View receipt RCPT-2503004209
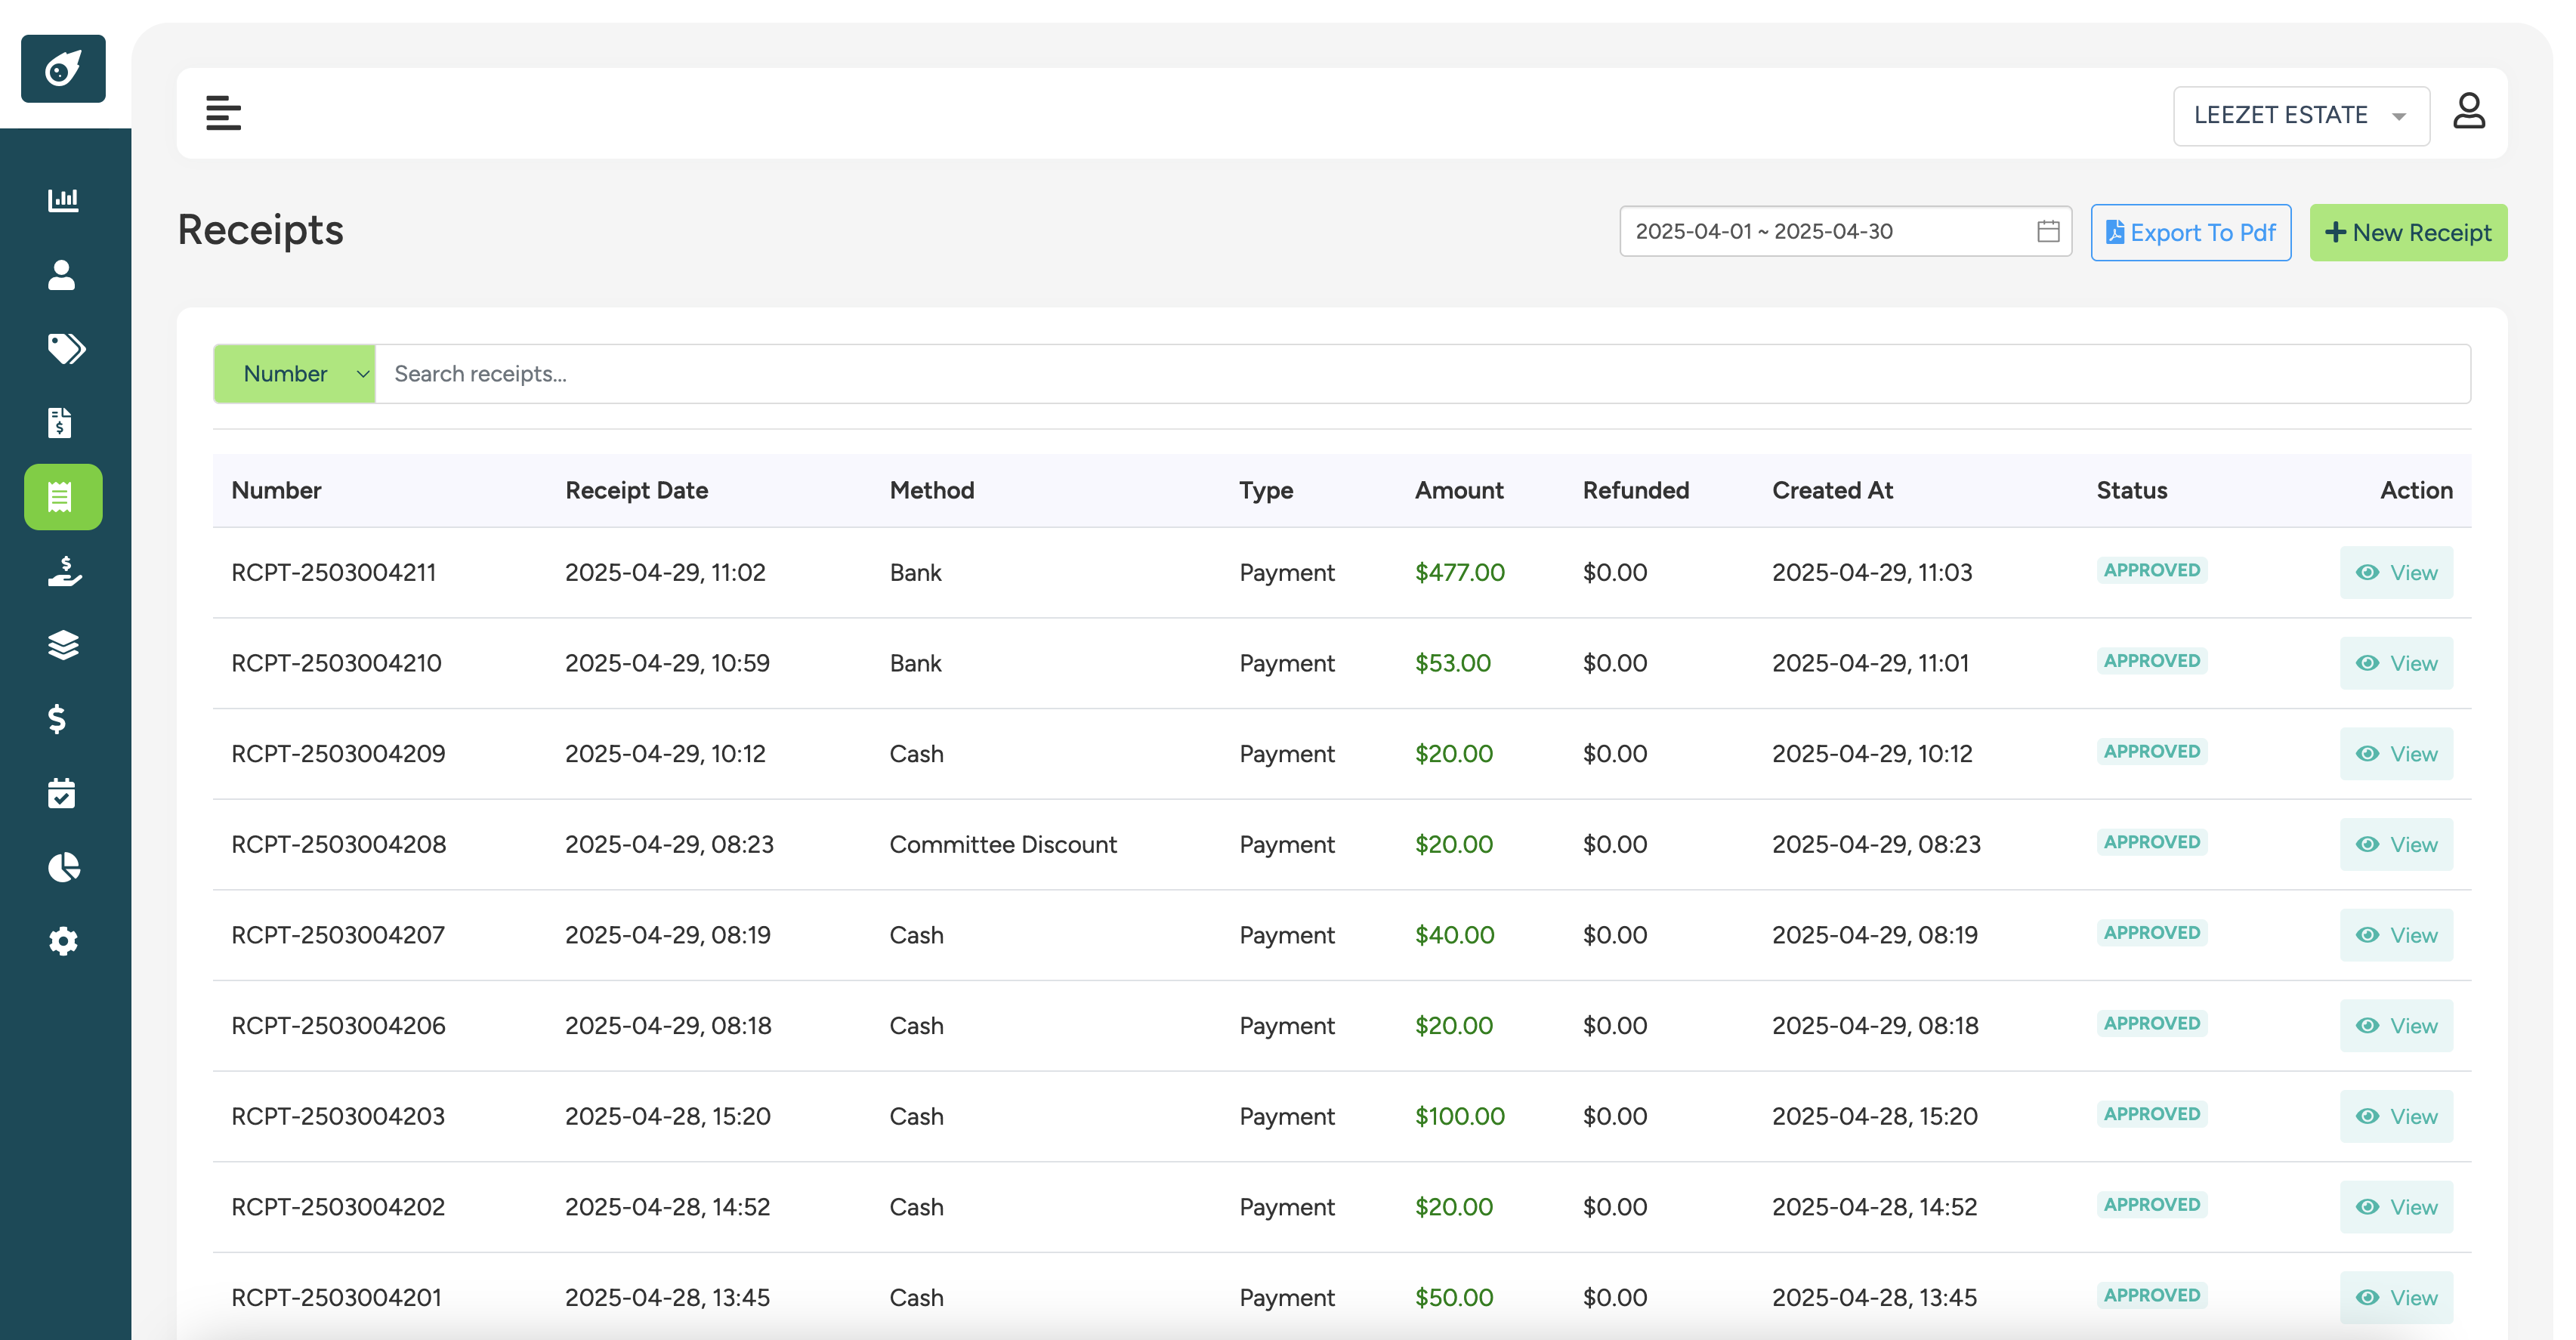 (2396, 754)
